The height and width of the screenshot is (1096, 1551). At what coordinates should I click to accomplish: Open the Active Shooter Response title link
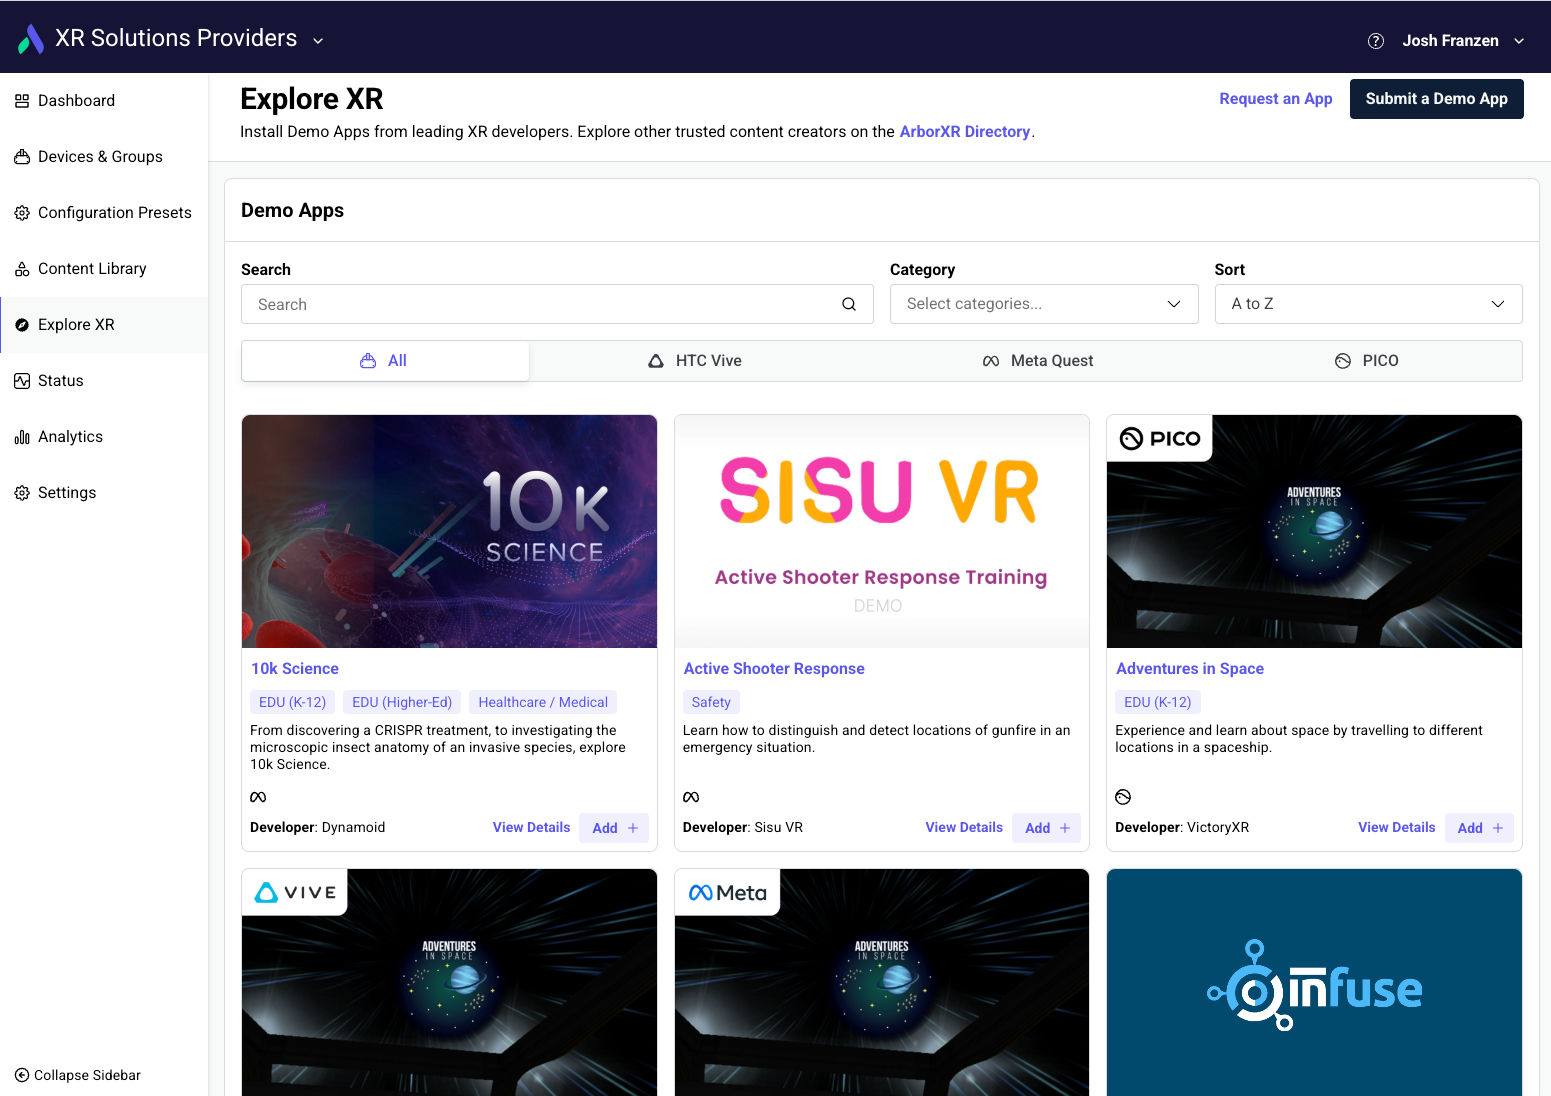[x=774, y=669]
